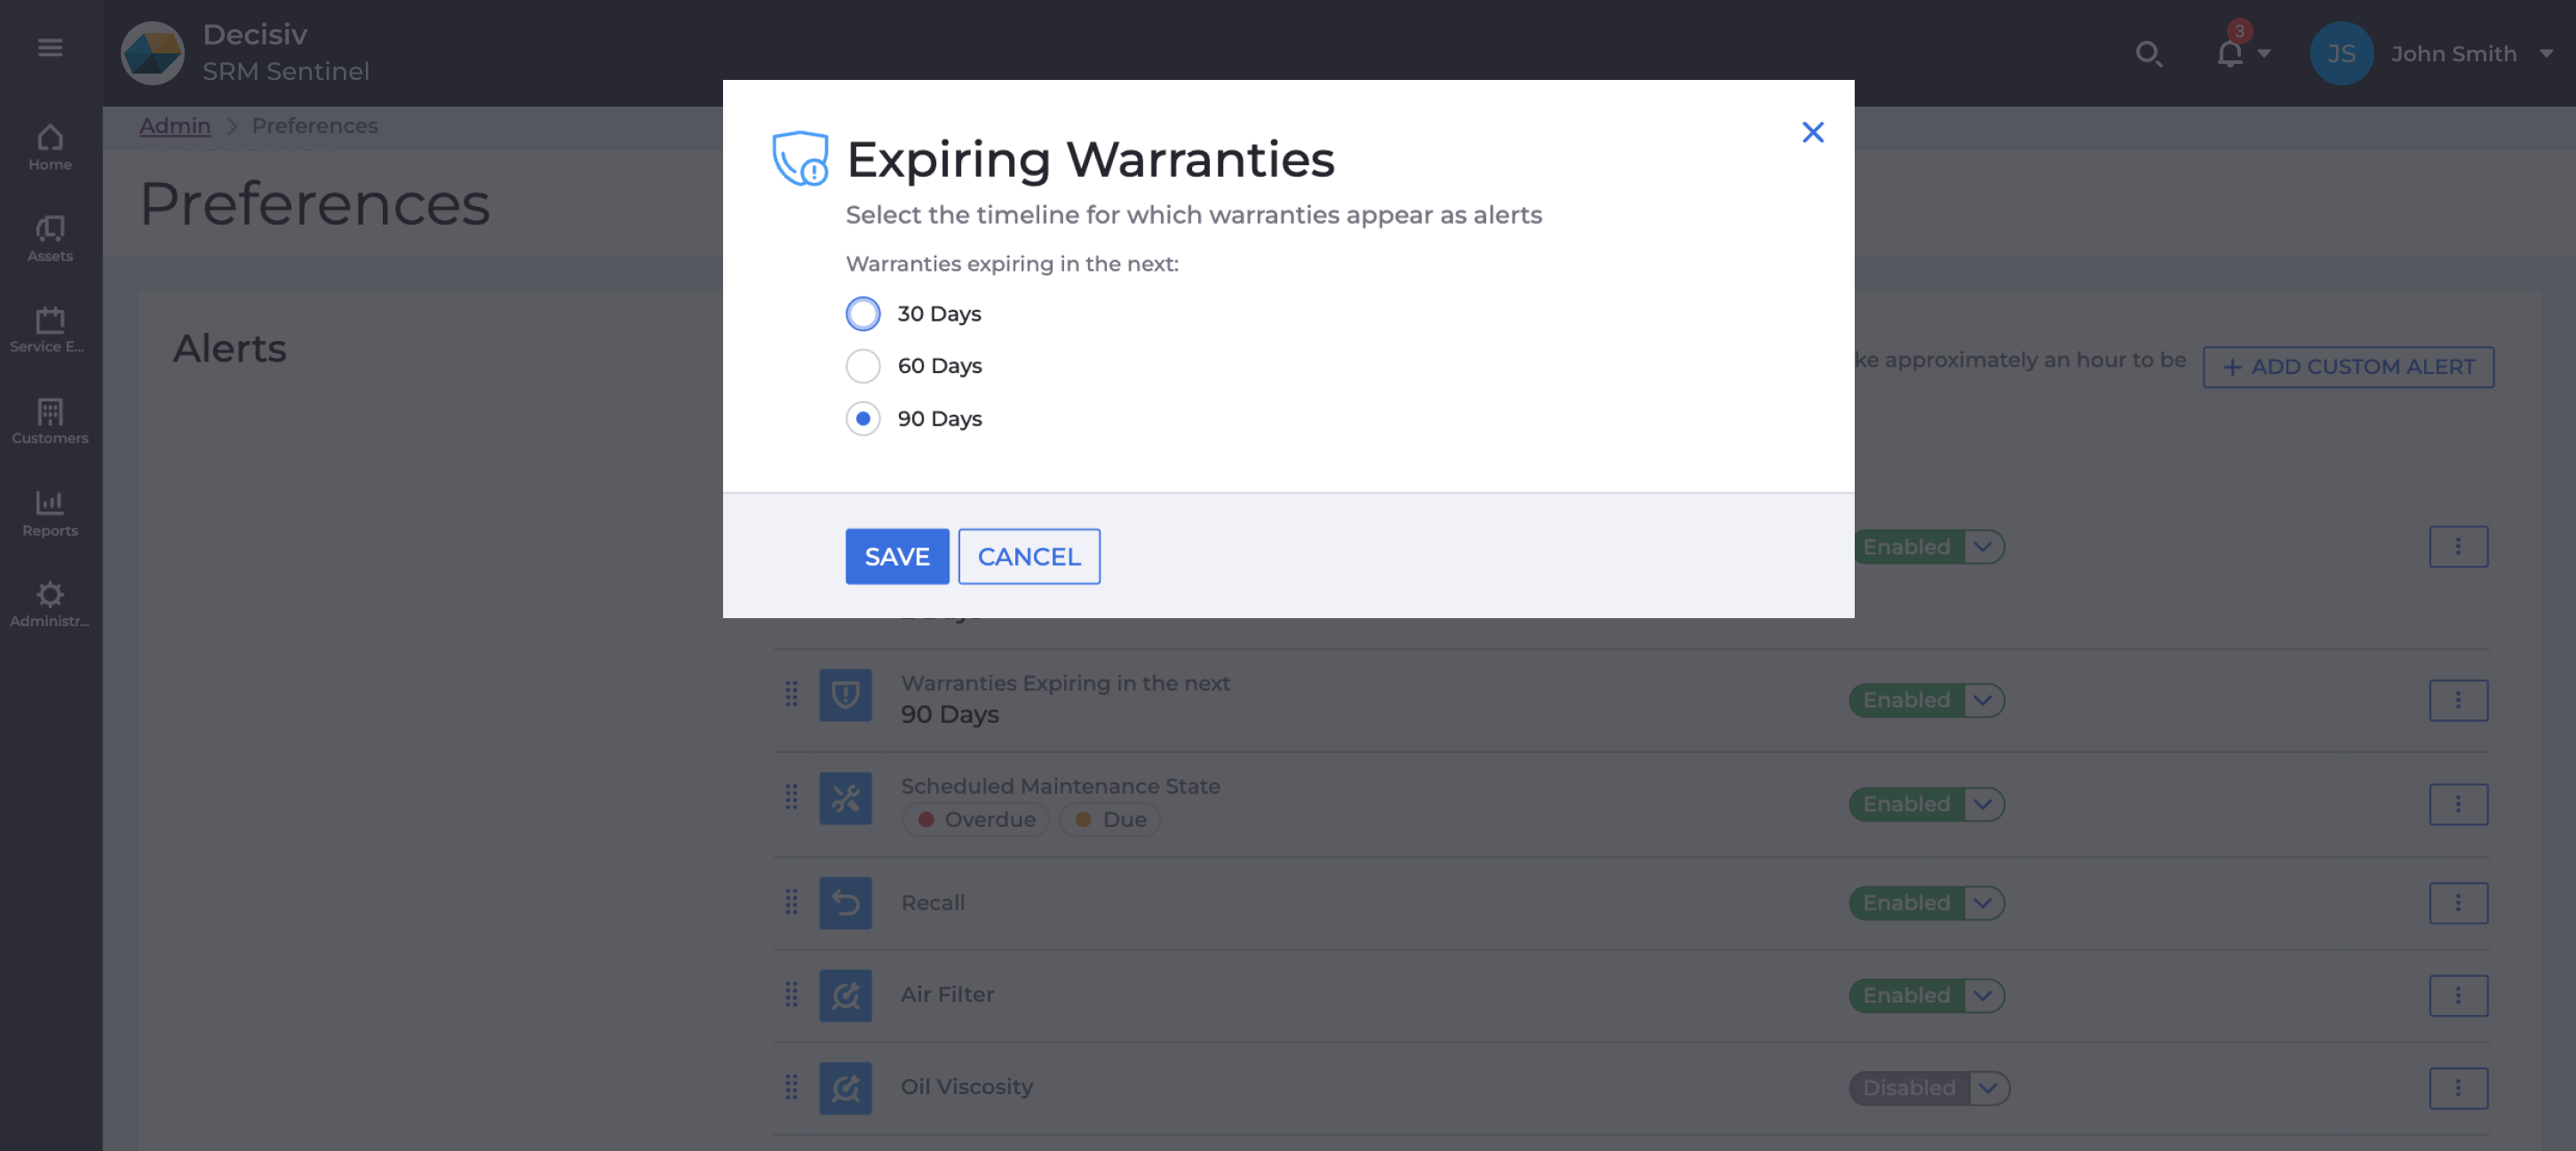
Task: Save the expiring warranties setting
Action: click(896, 556)
